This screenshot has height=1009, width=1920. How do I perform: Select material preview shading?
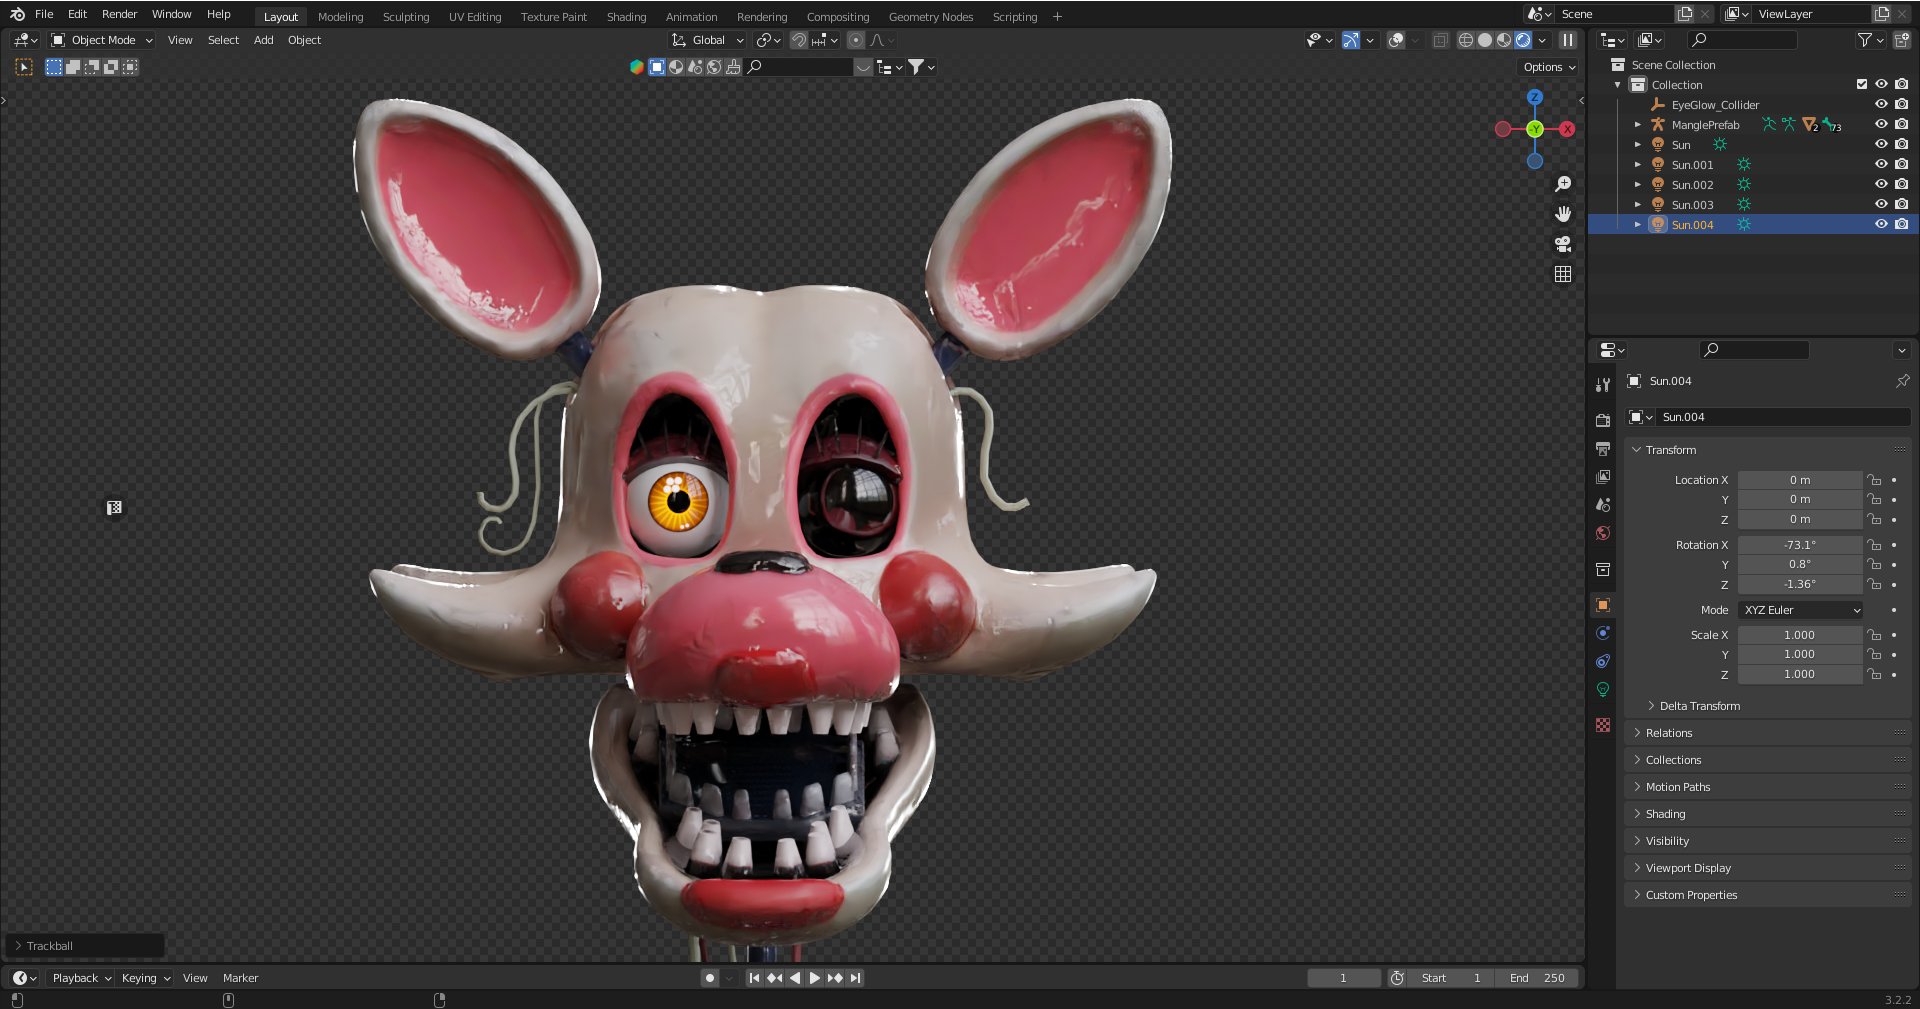[x=1504, y=40]
